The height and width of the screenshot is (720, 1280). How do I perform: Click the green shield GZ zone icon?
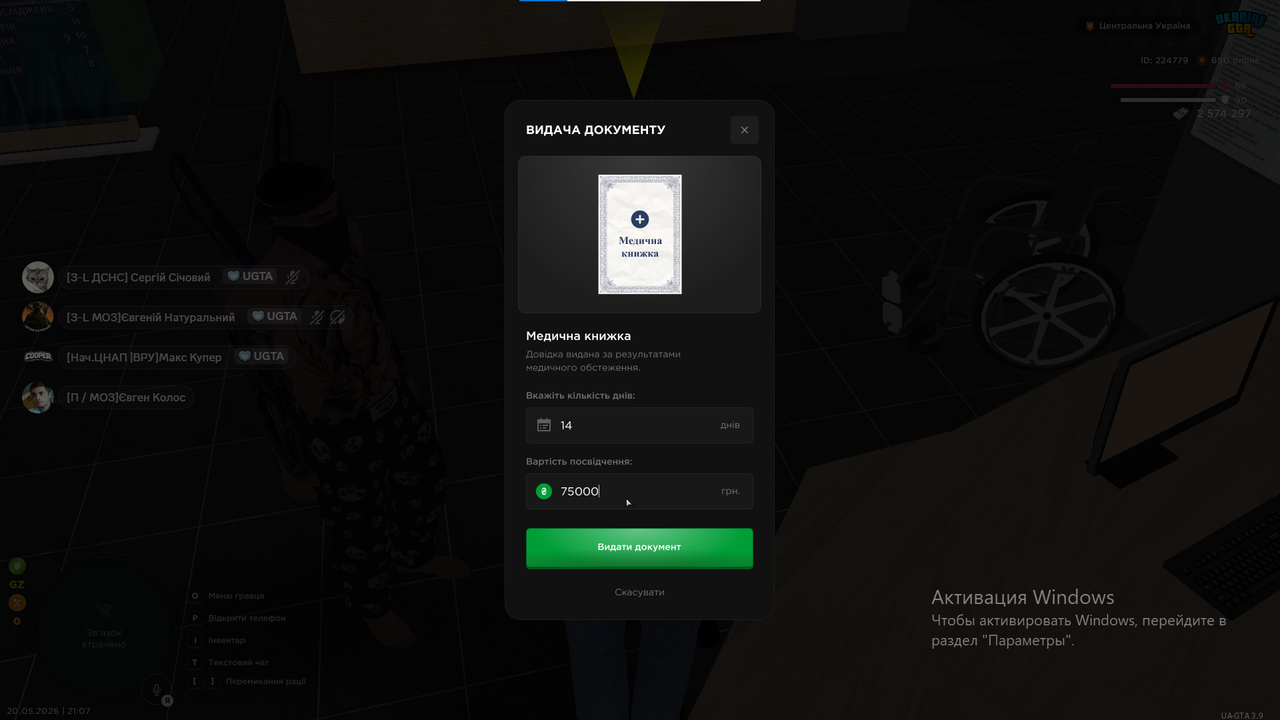(17, 566)
